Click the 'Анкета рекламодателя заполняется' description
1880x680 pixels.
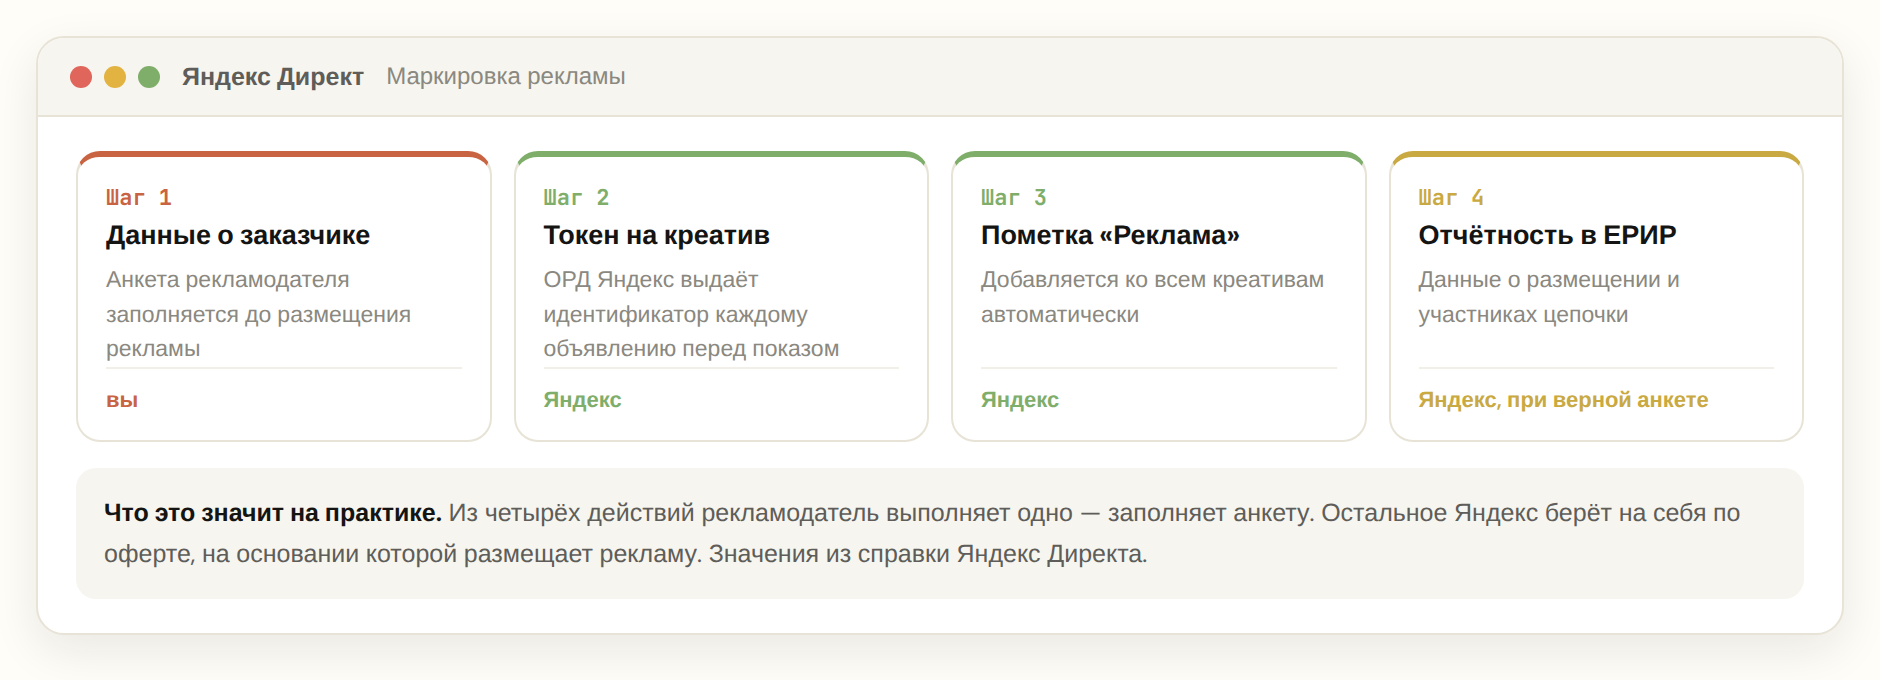(258, 314)
